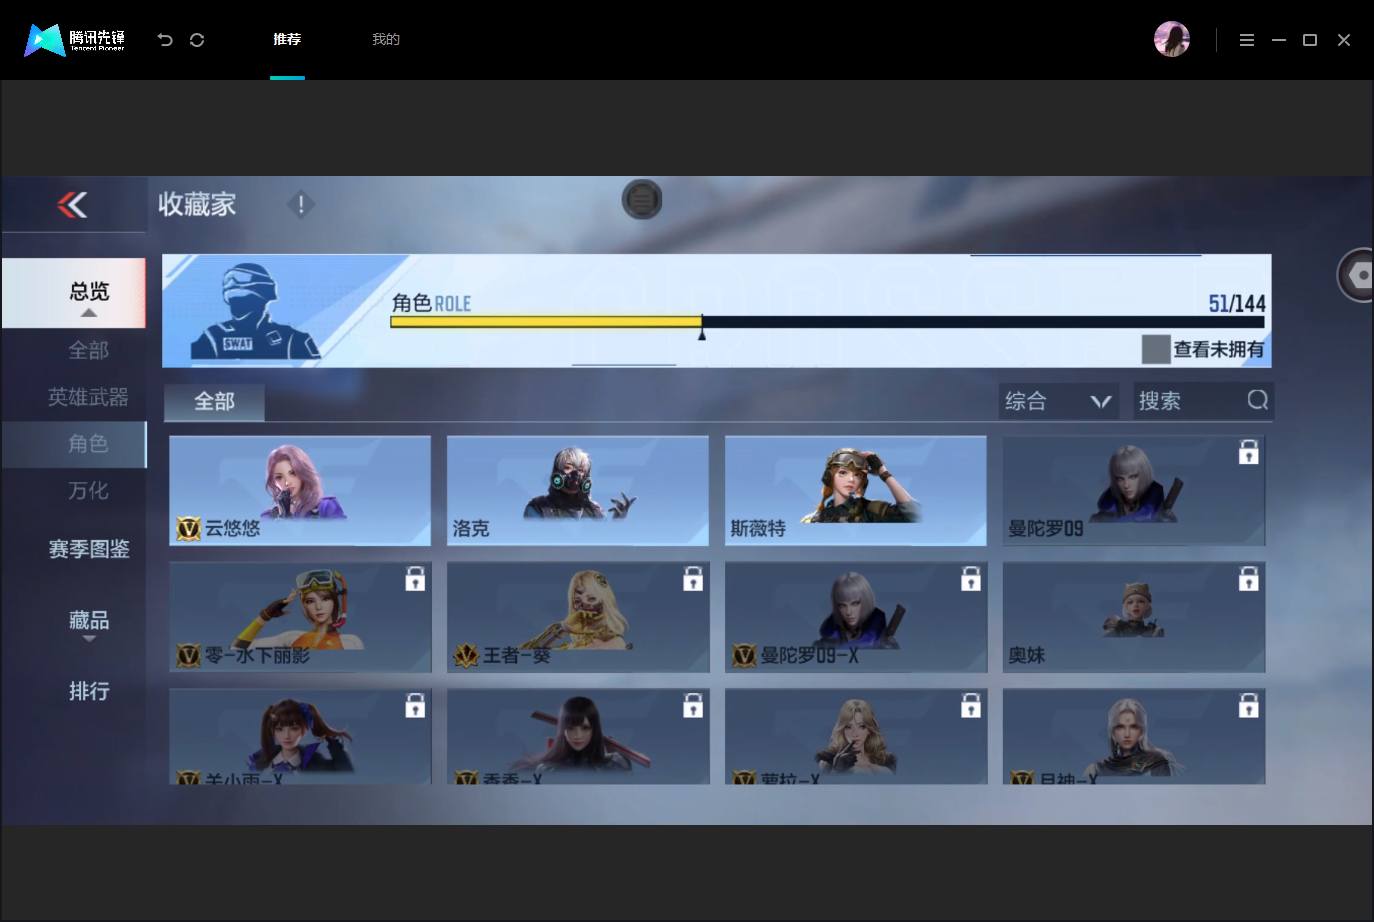Refresh the page with the reload icon
Image resolution: width=1374 pixels, height=922 pixels.
(x=197, y=40)
